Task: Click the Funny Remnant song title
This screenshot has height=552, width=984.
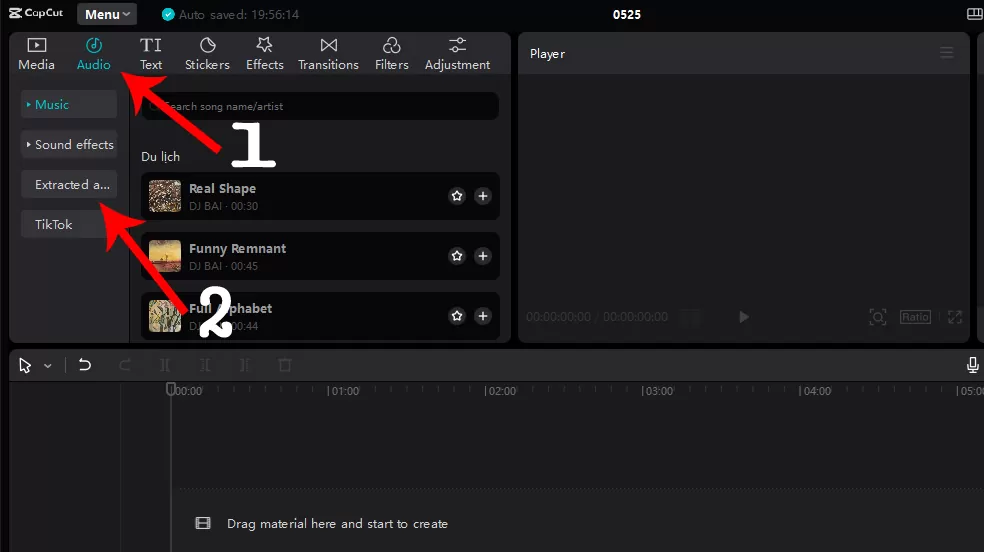Action: 237,248
